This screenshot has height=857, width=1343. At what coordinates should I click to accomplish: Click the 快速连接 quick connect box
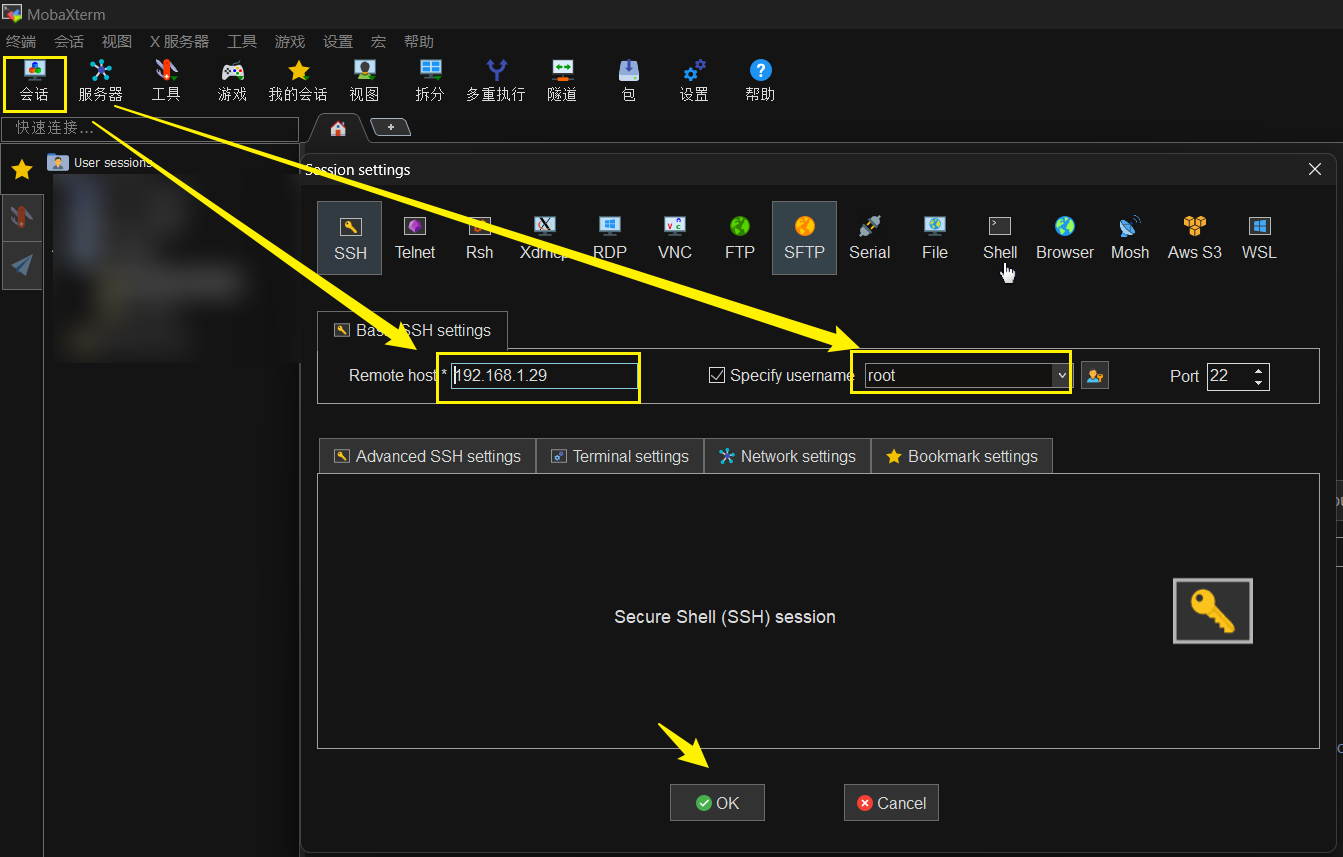click(x=150, y=128)
